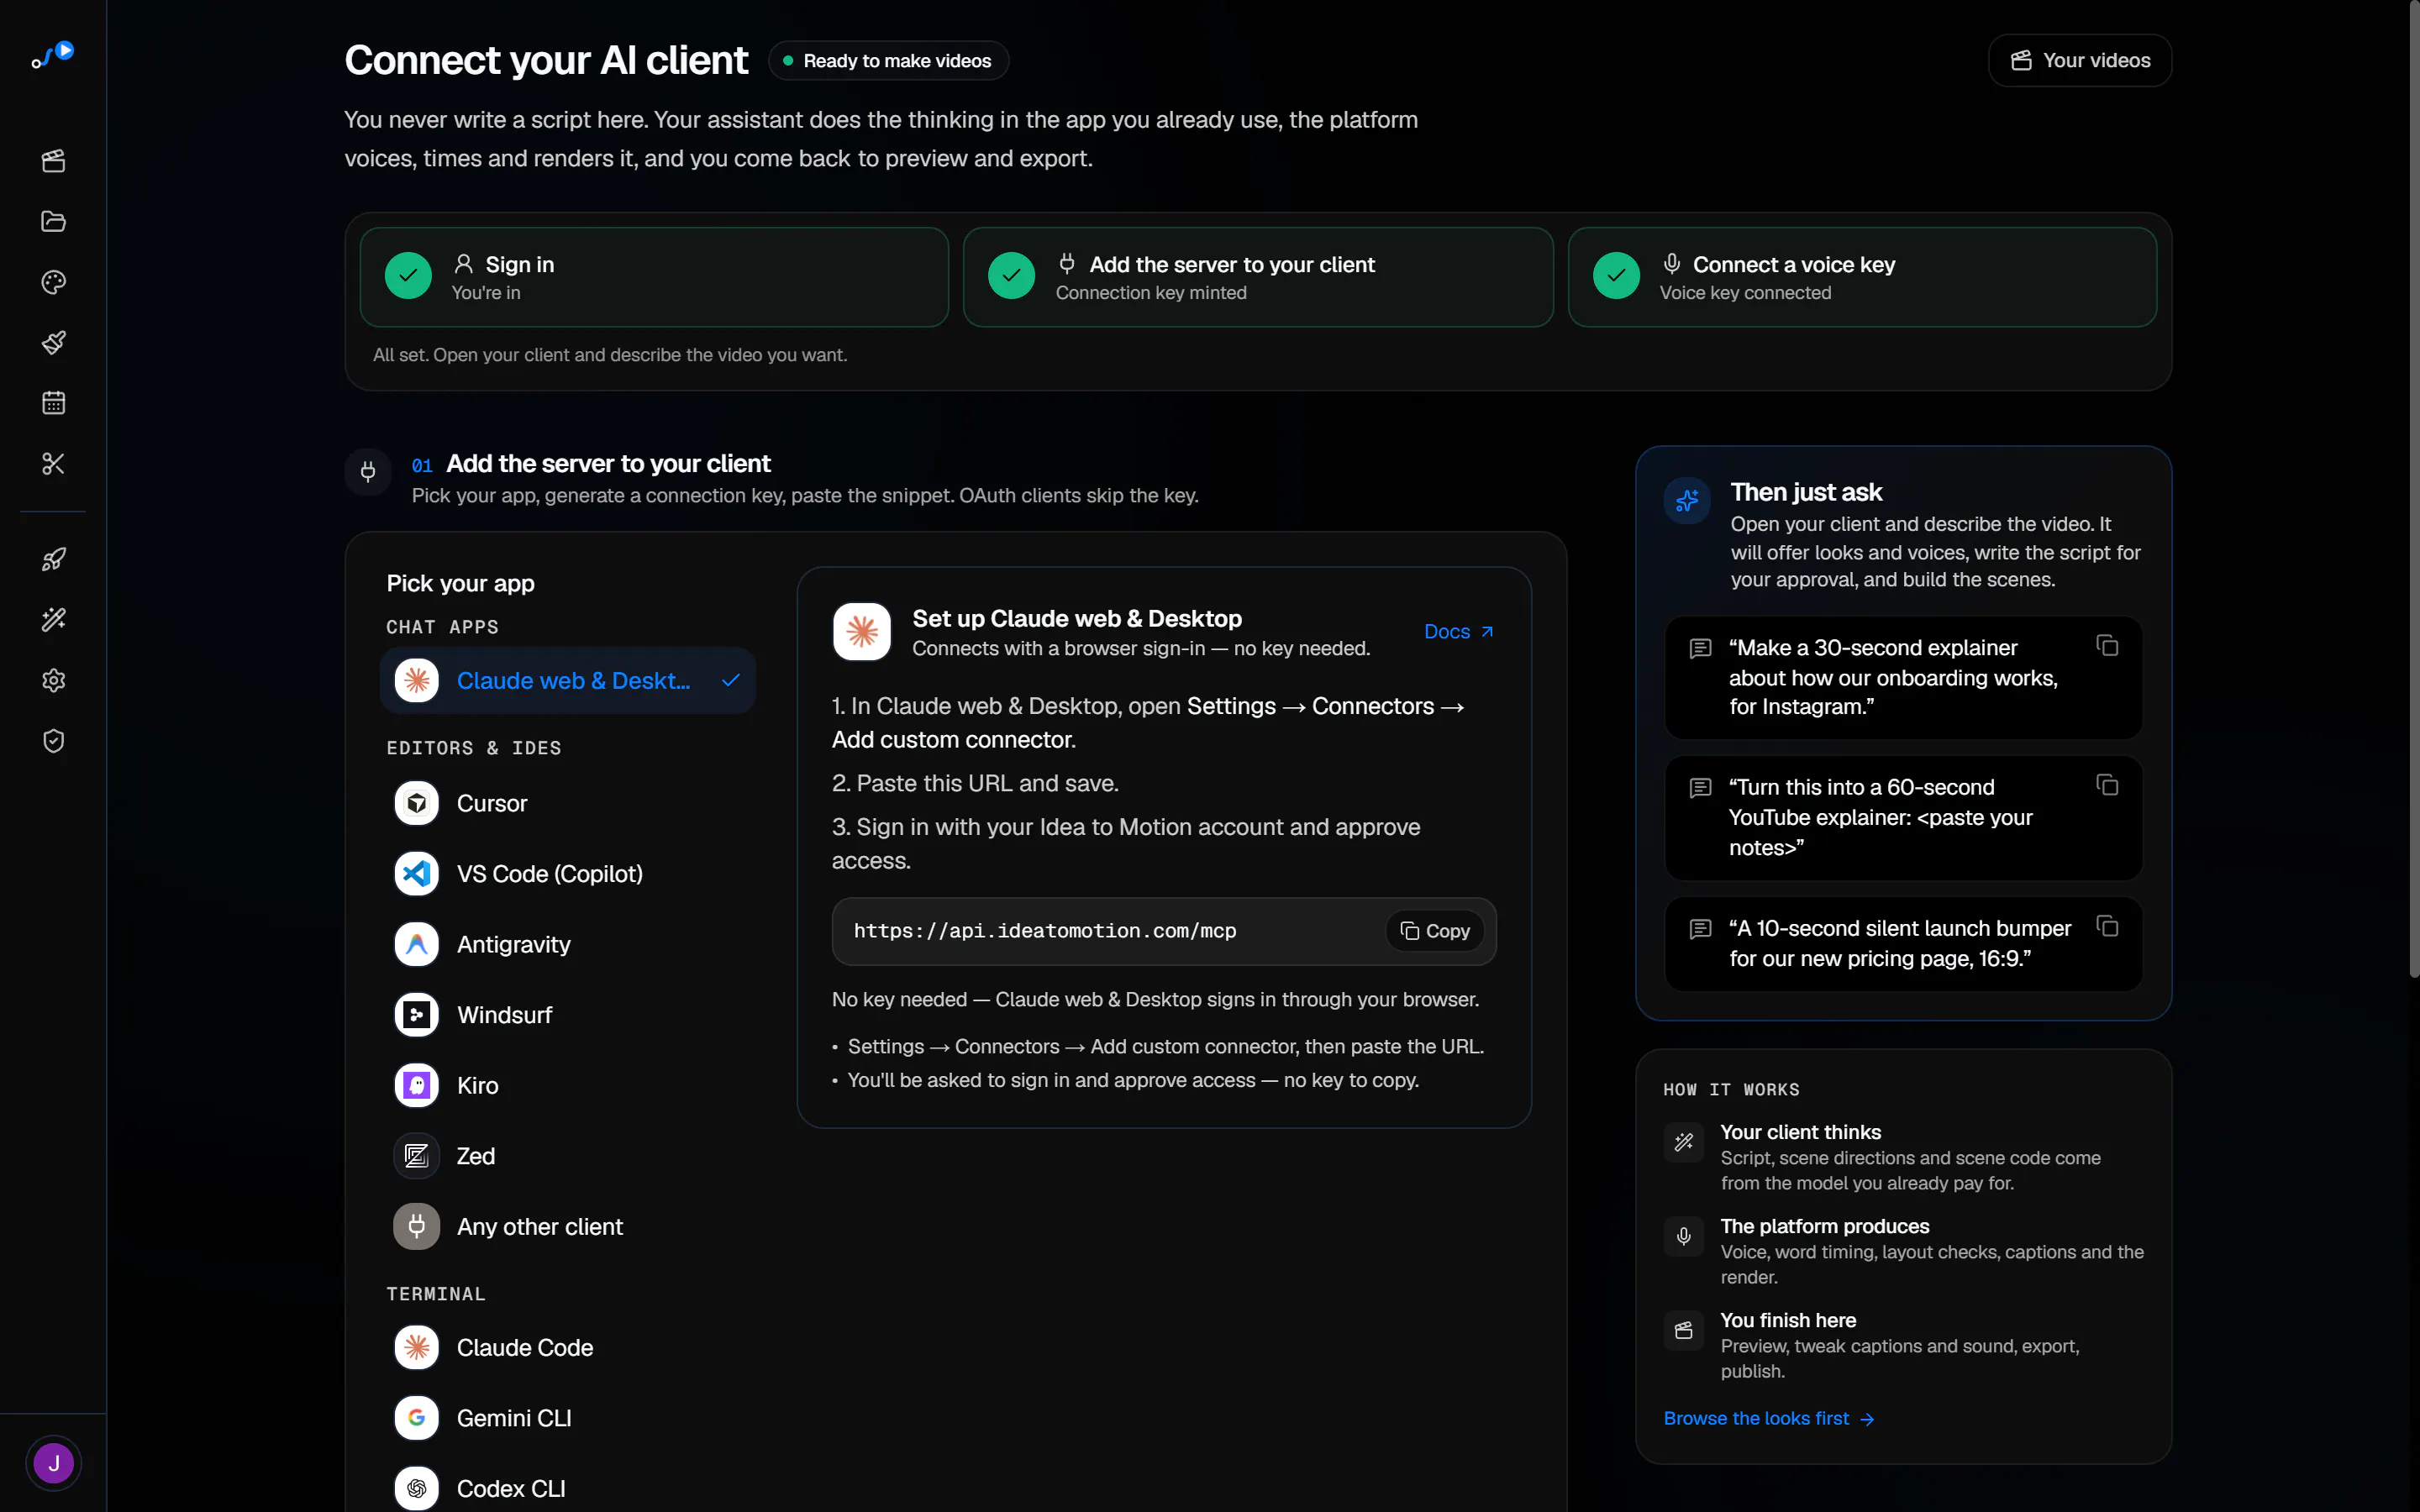Screen dimensions: 2420x1512
Task: Copy the MCP server URL
Action: click(1435, 931)
